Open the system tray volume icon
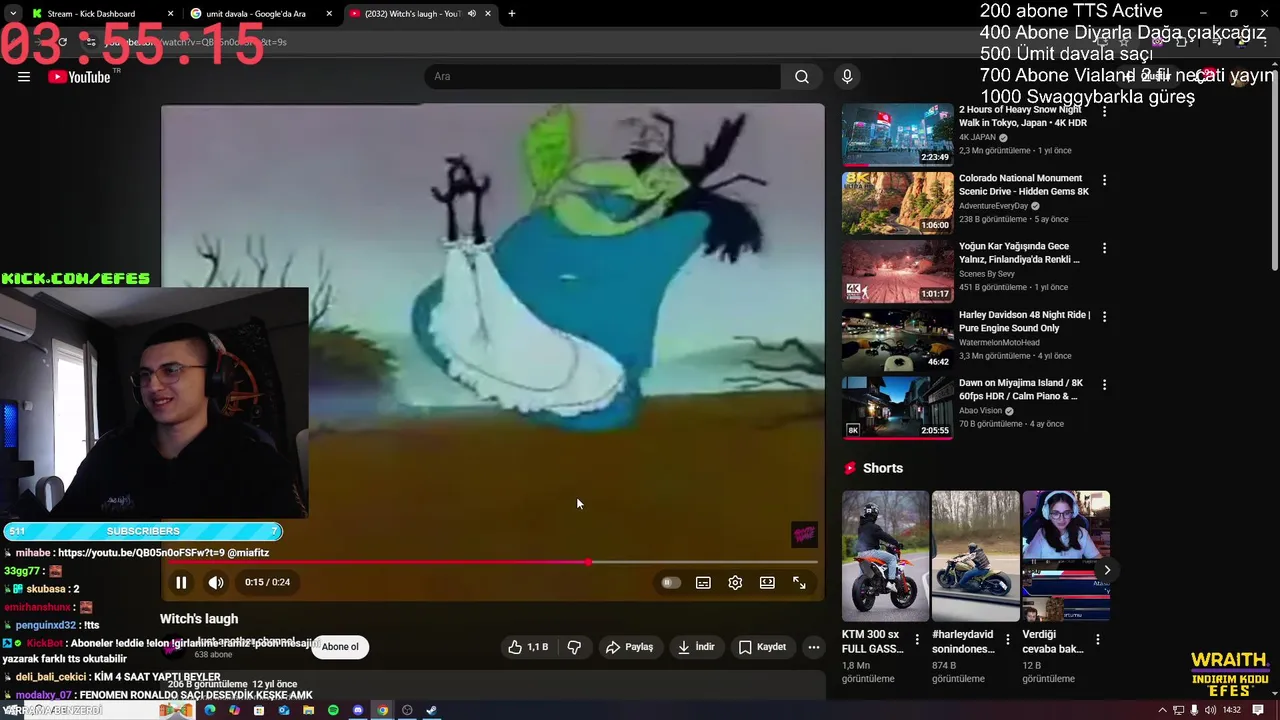Viewport: 1280px width, 720px height. pos(1211,710)
